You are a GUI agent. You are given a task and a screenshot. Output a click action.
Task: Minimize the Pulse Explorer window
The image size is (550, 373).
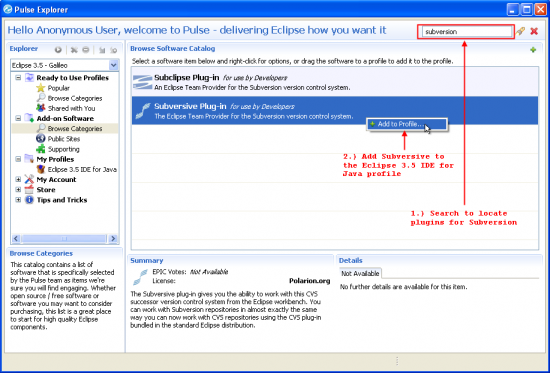pyautogui.click(x=512, y=9)
